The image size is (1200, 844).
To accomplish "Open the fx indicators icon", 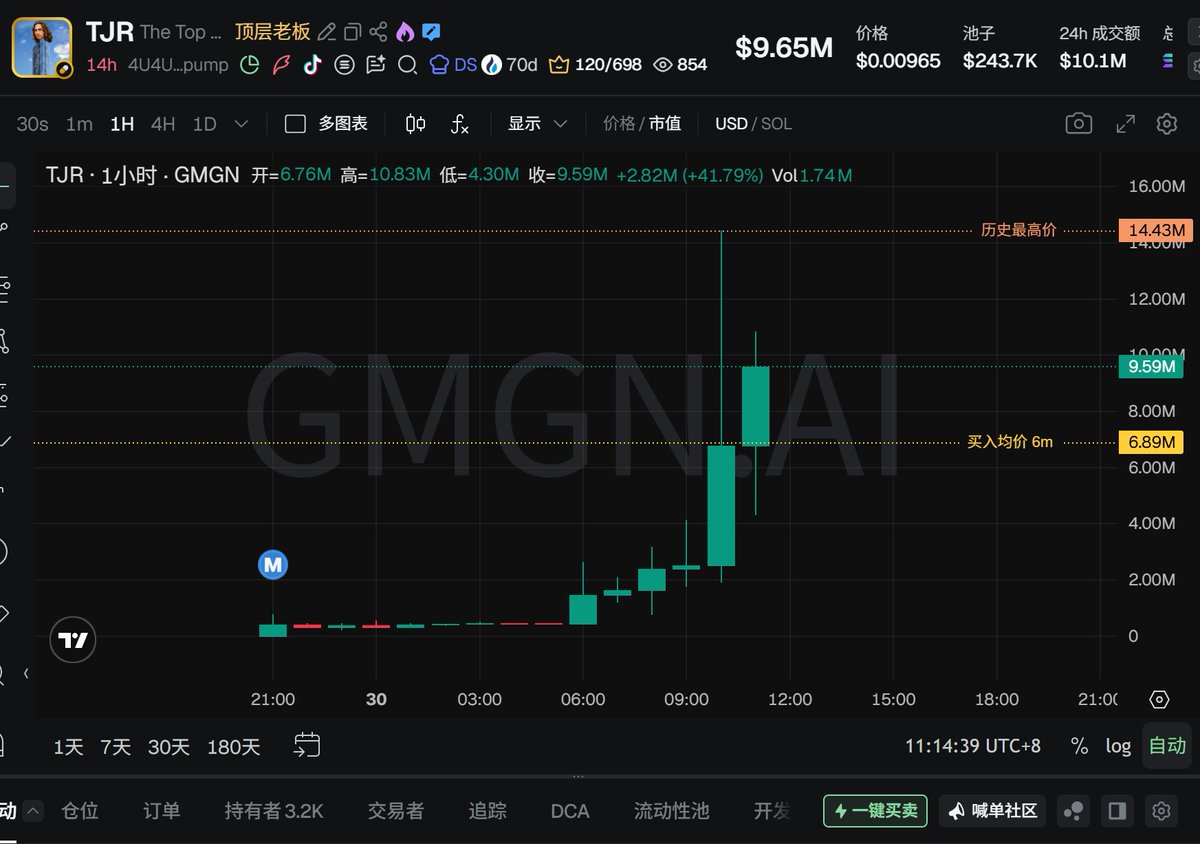I will tap(459, 124).
